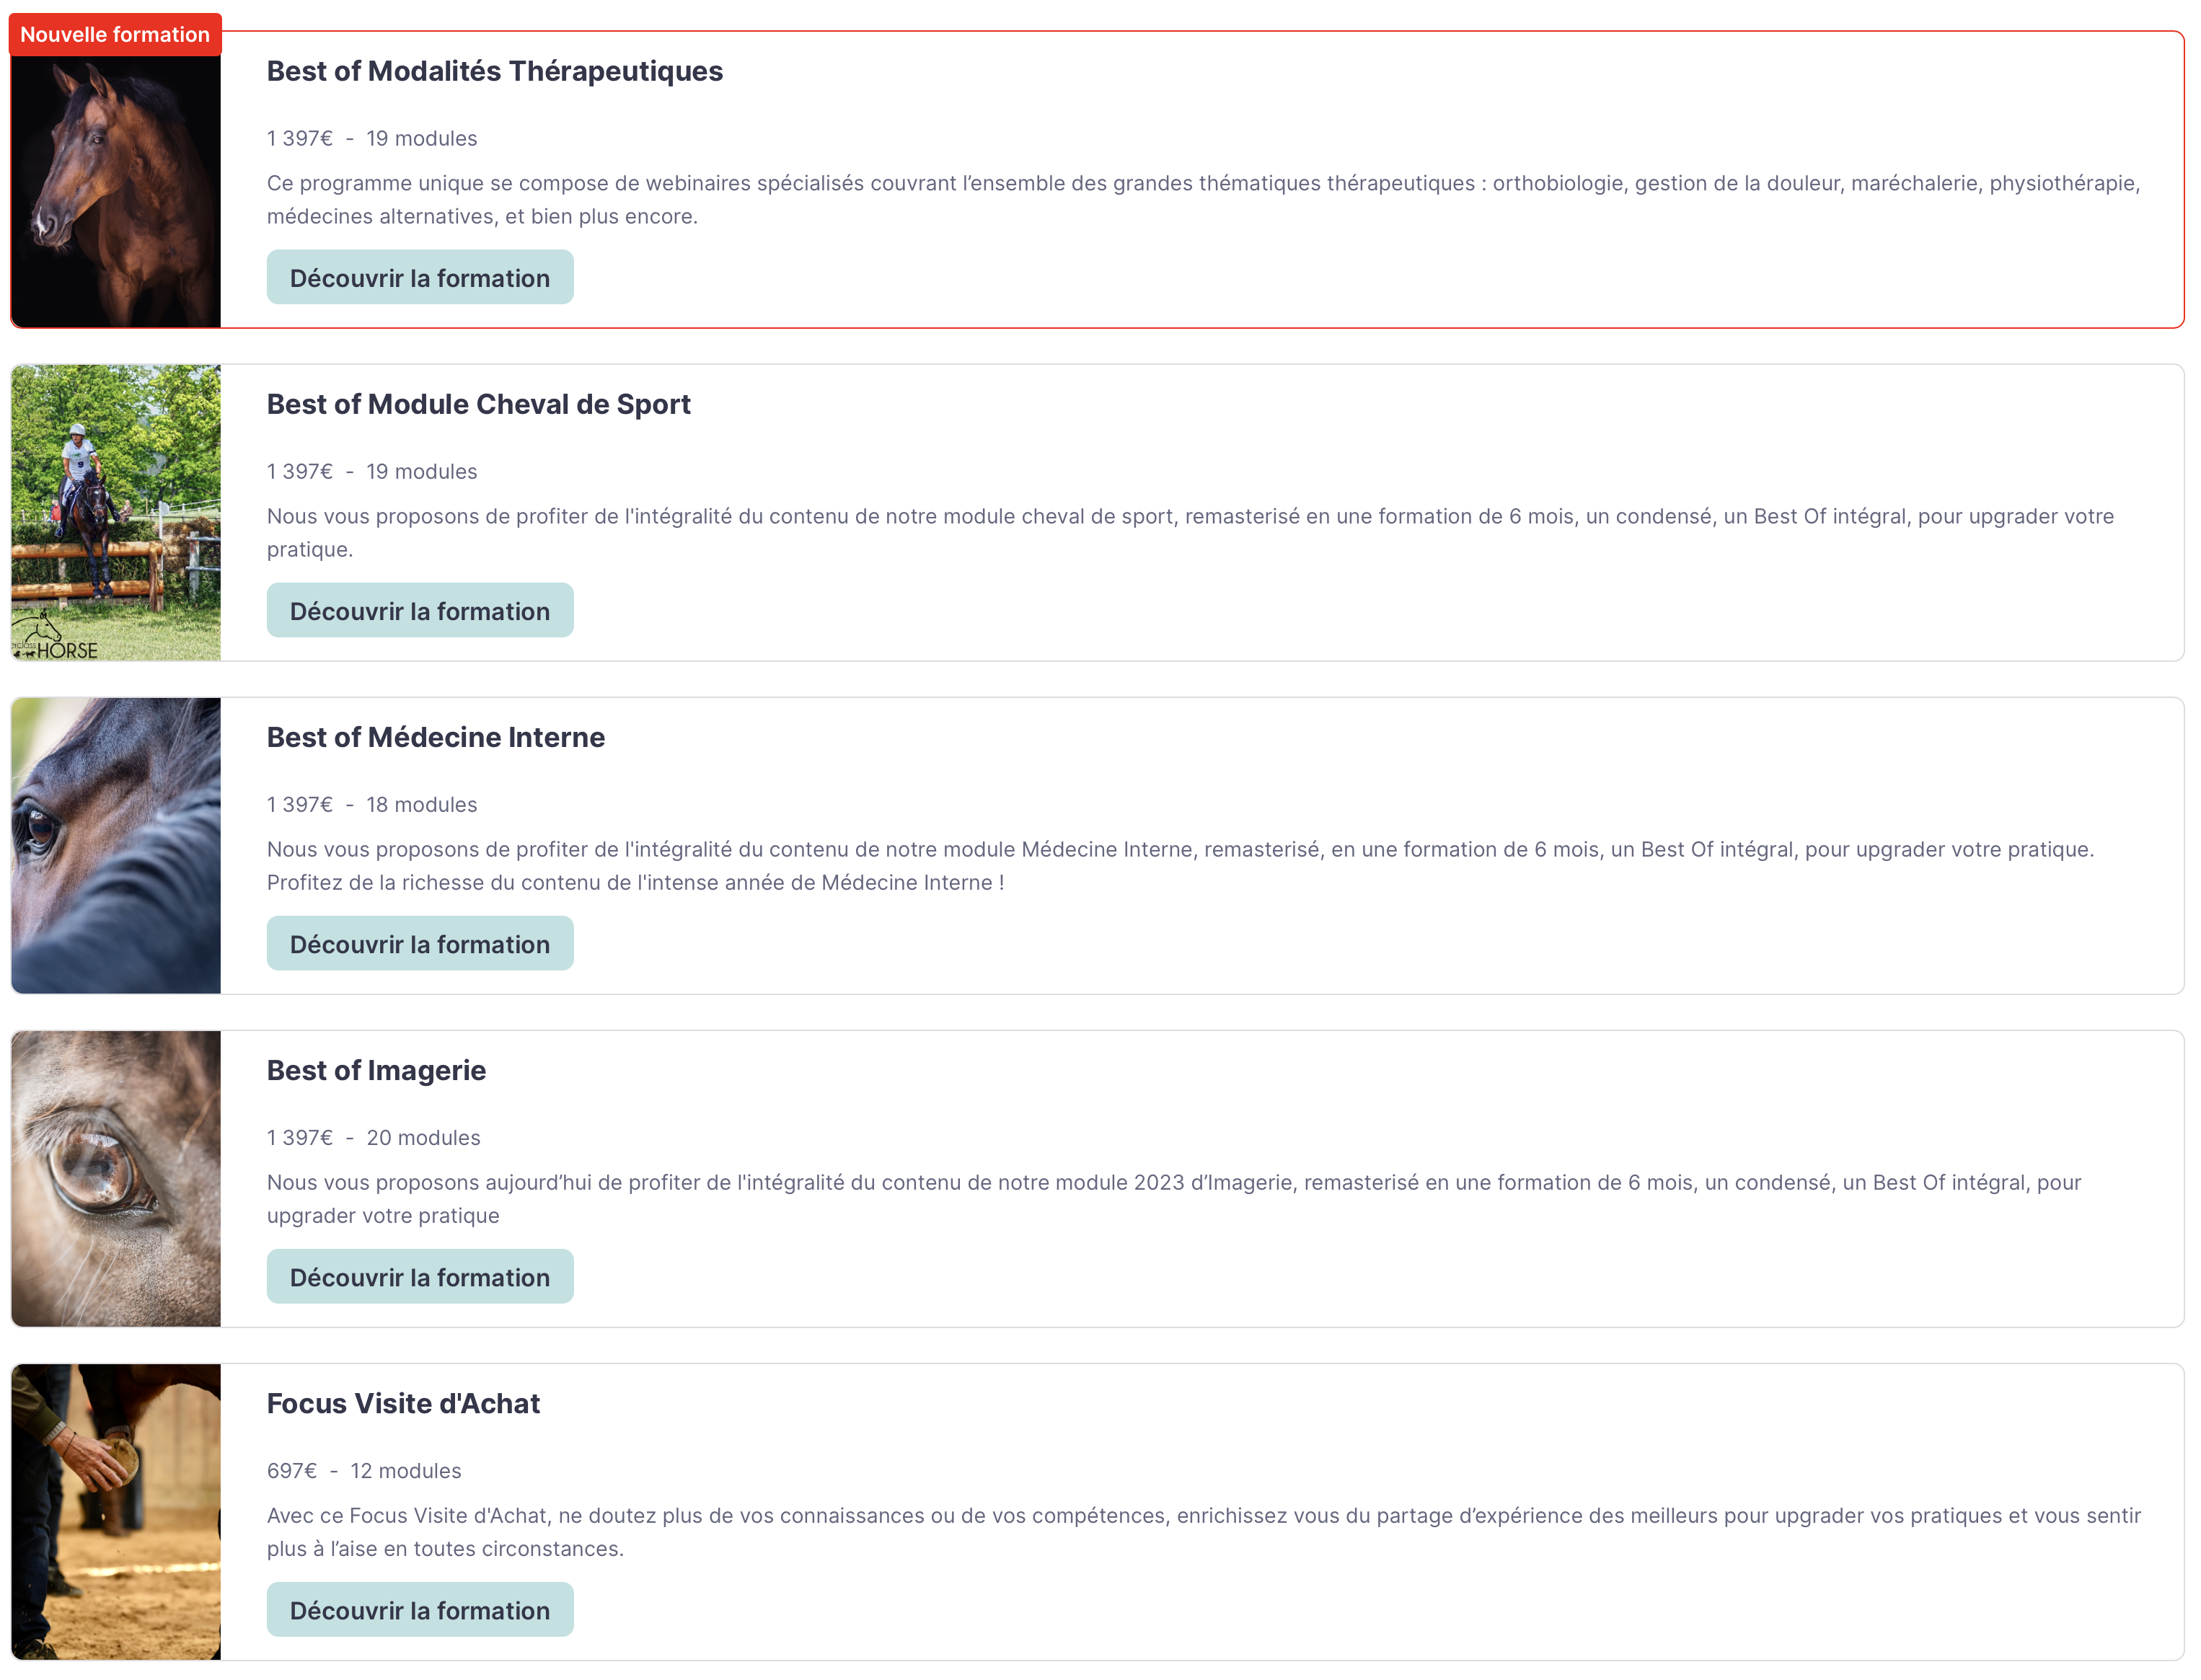Select the dark horse eye close-up thumbnail
The width and height of the screenshot is (2201, 1680).
coord(116,845)
